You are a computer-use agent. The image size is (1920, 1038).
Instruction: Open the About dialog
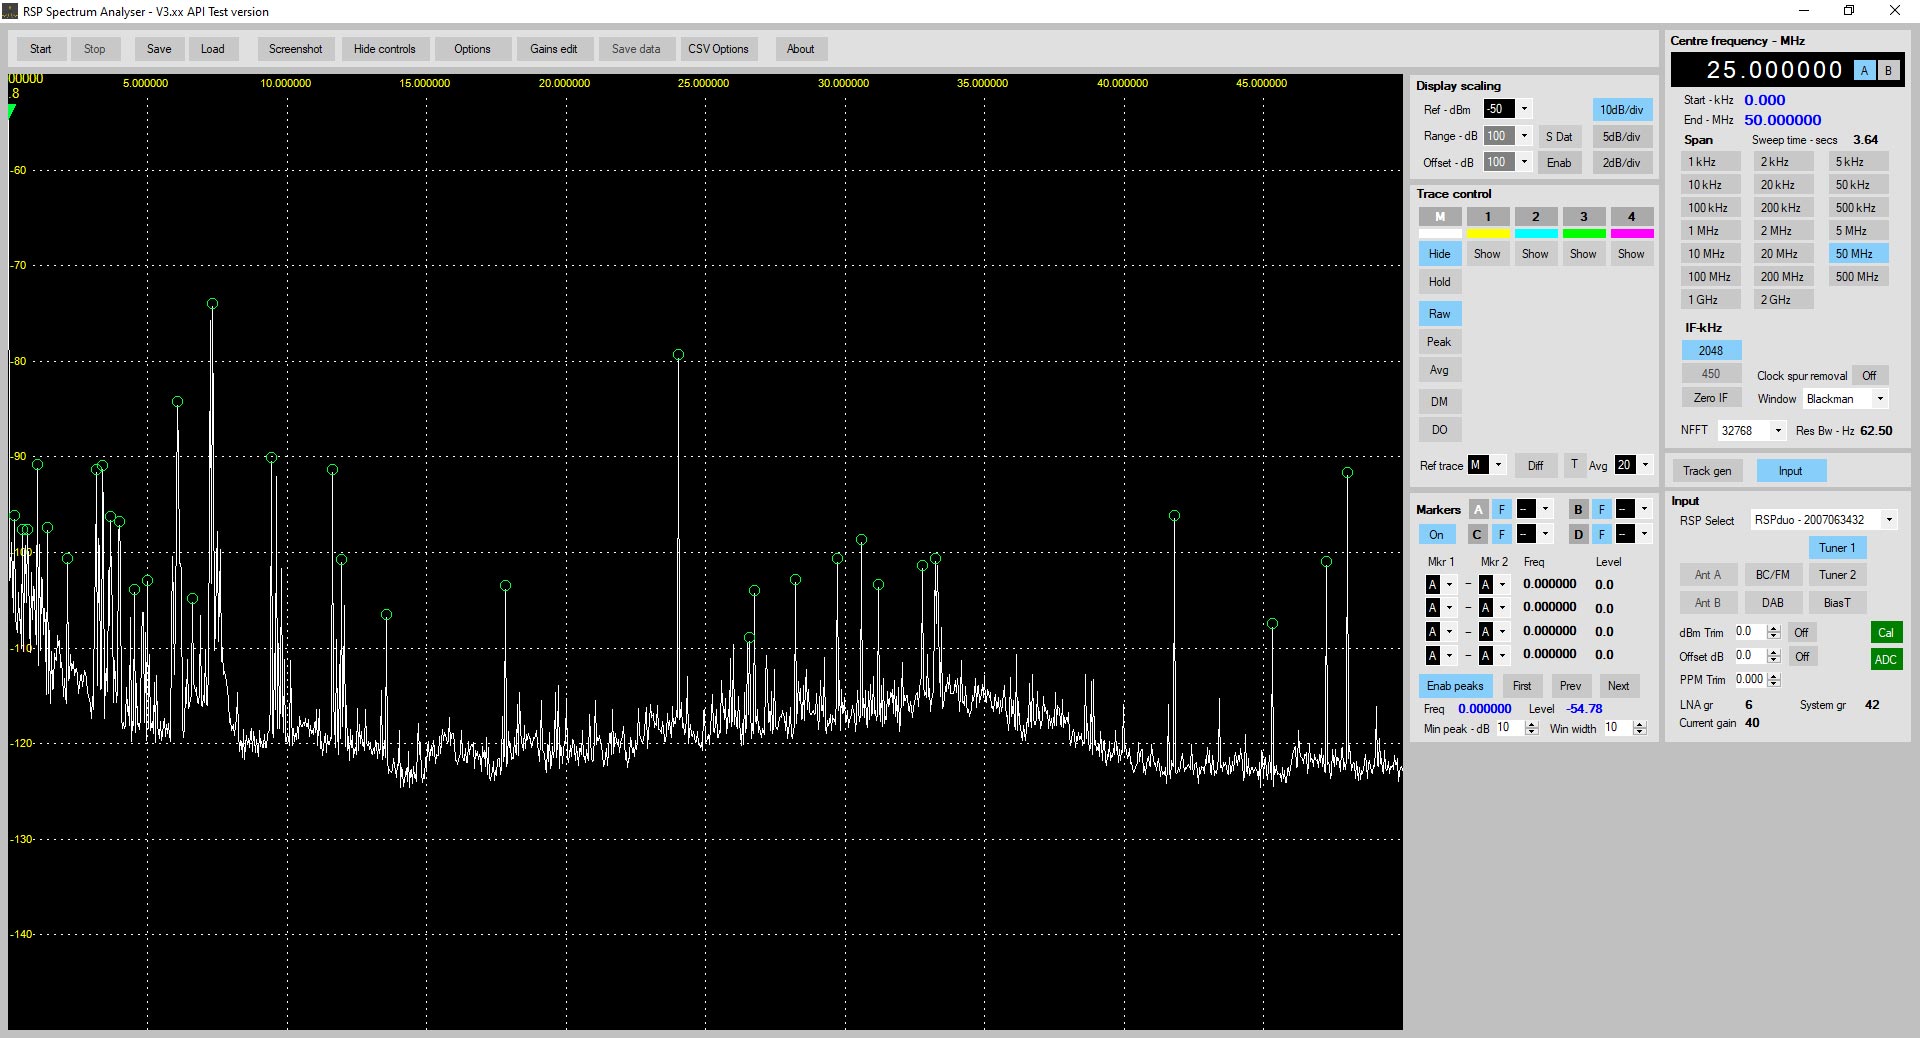[x=800, y=49]
